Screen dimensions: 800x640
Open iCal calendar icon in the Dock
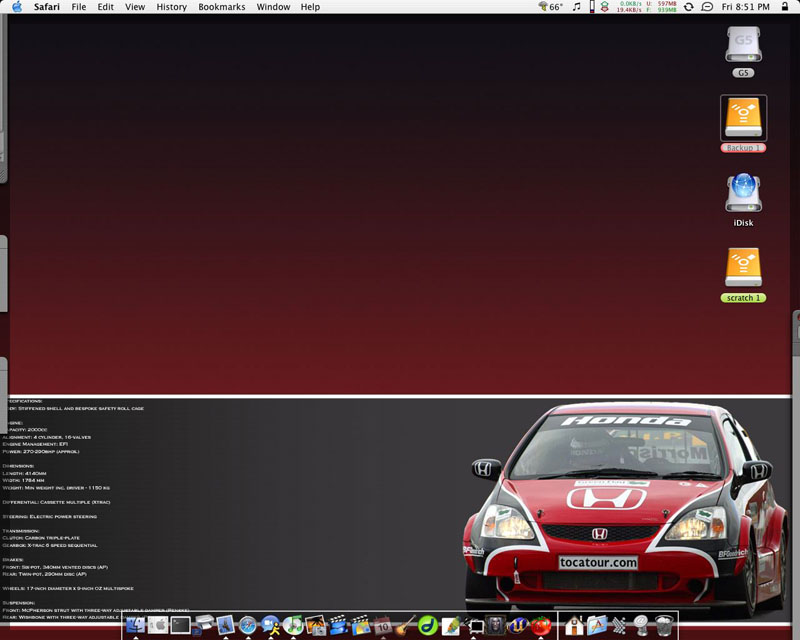(x=383, y=625)
